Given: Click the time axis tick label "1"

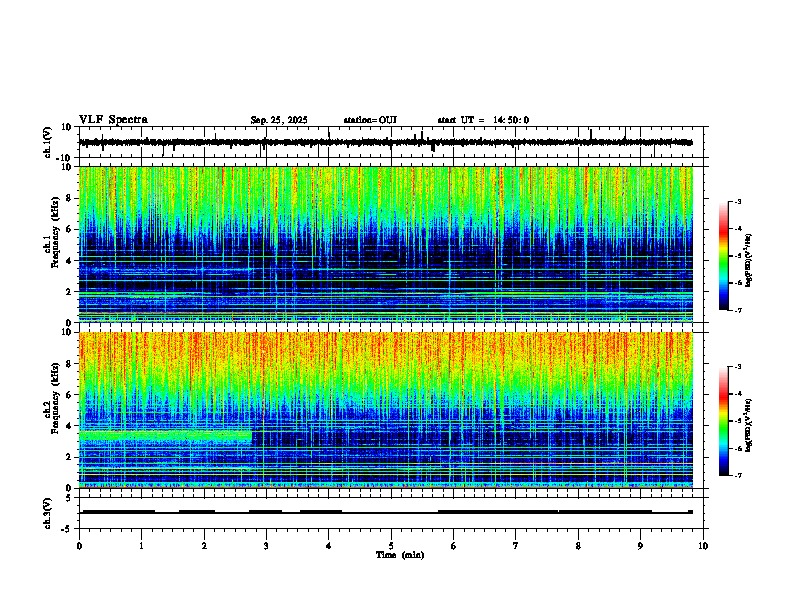Looking at the screenshot, I should [142, 546].
